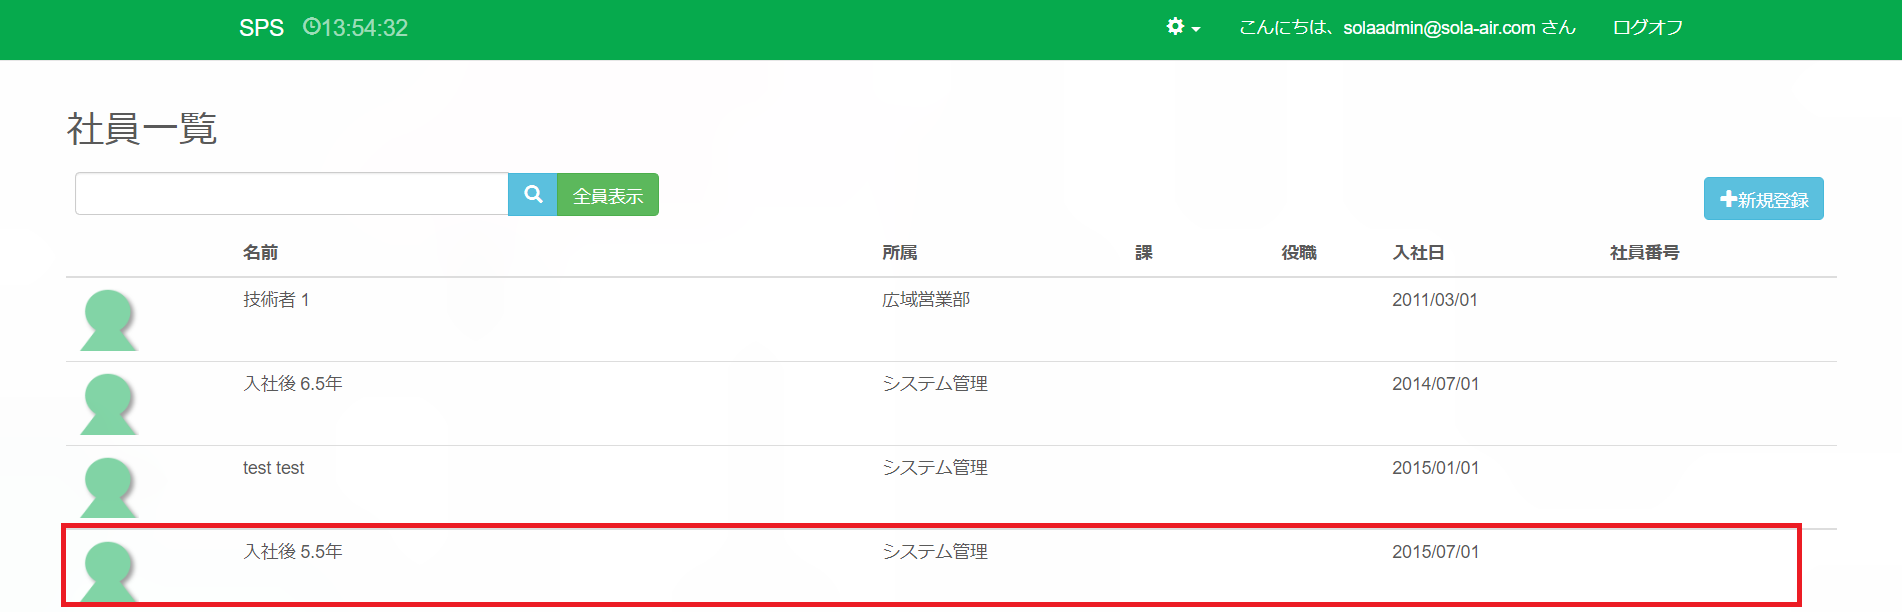Click the avatar icon for 入社後 5.5年
1902x612 pixels.
point(108,570)
